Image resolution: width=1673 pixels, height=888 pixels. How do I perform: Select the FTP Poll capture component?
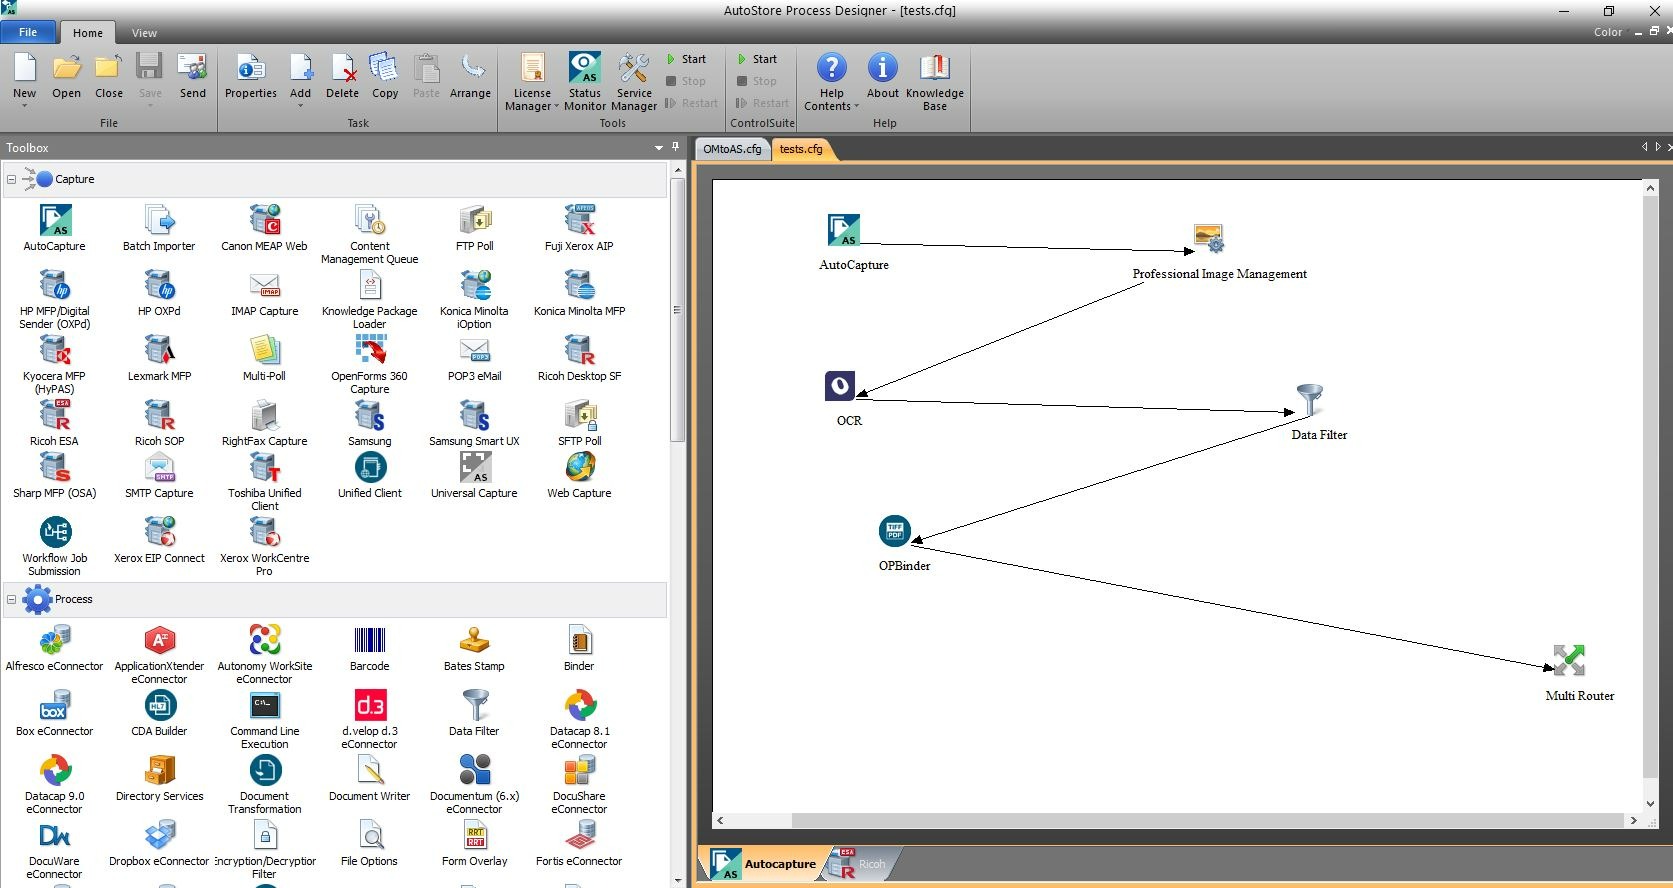475,220
